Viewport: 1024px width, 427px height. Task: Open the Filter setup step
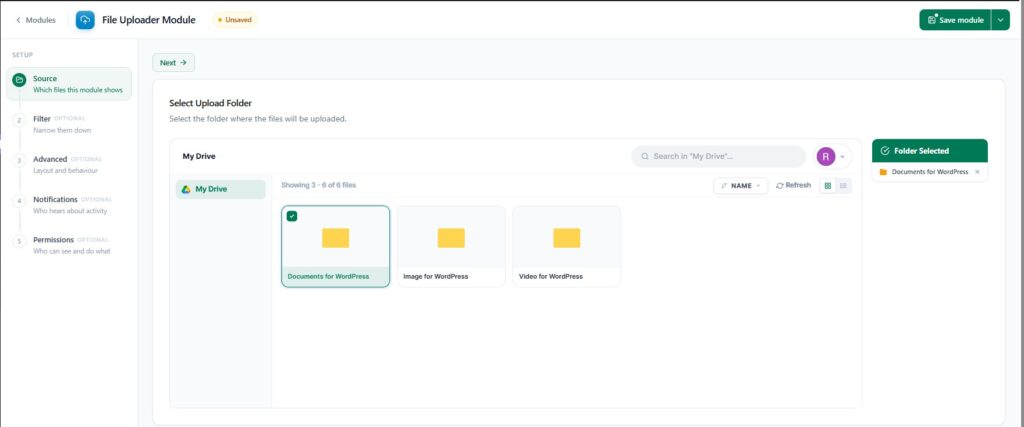[x=69, y=124]
